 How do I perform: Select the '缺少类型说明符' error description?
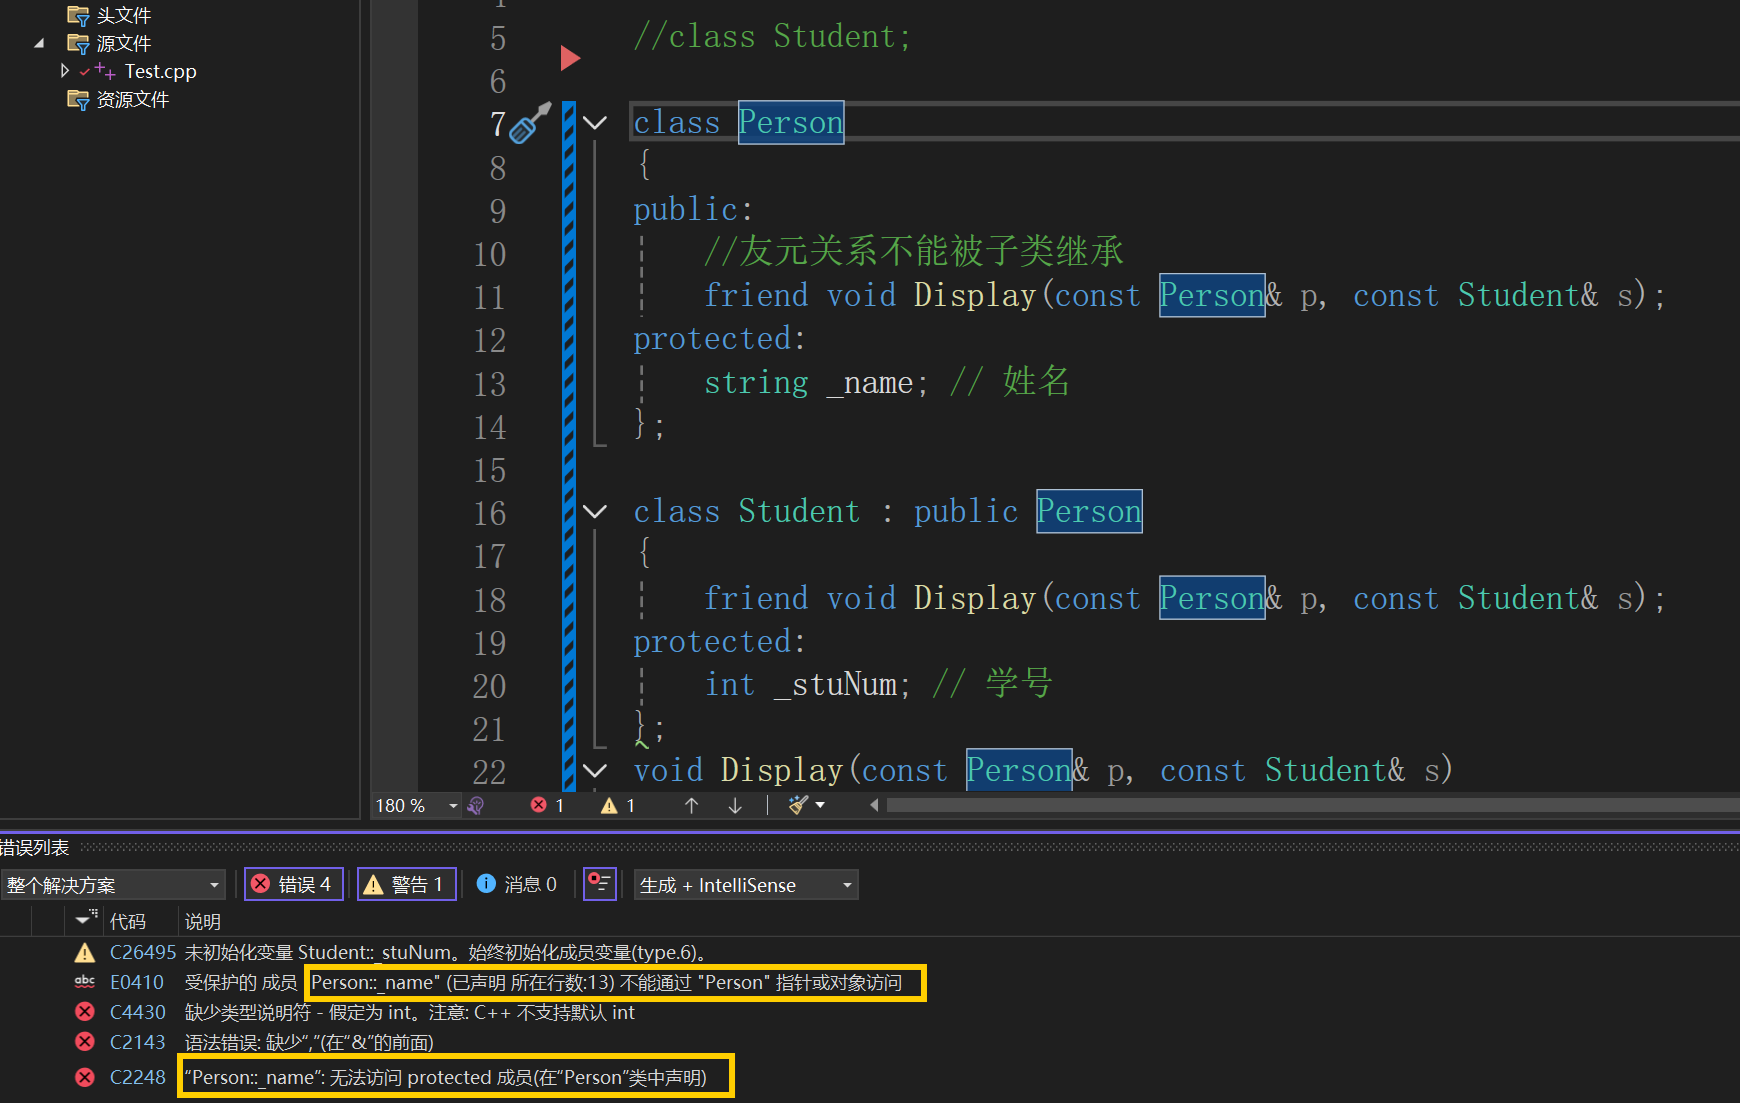coord(410,1012)
